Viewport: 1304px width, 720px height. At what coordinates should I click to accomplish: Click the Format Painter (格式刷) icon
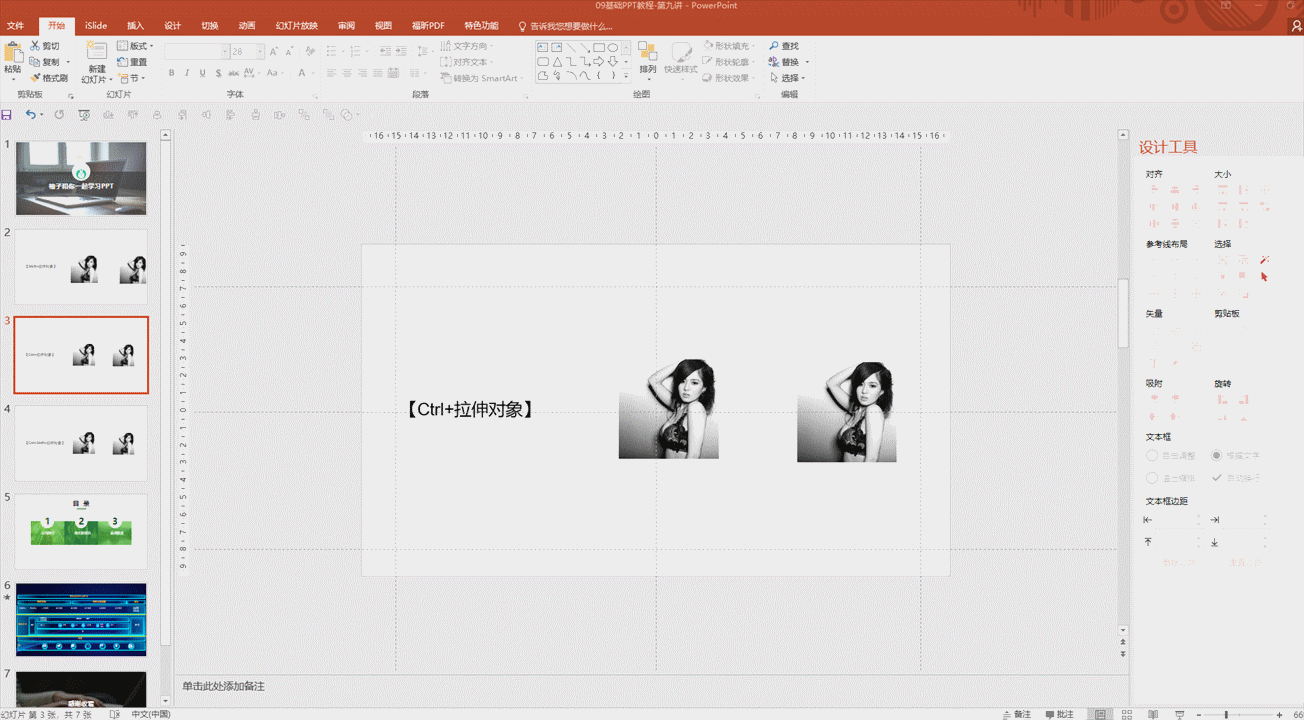[36, 78]
